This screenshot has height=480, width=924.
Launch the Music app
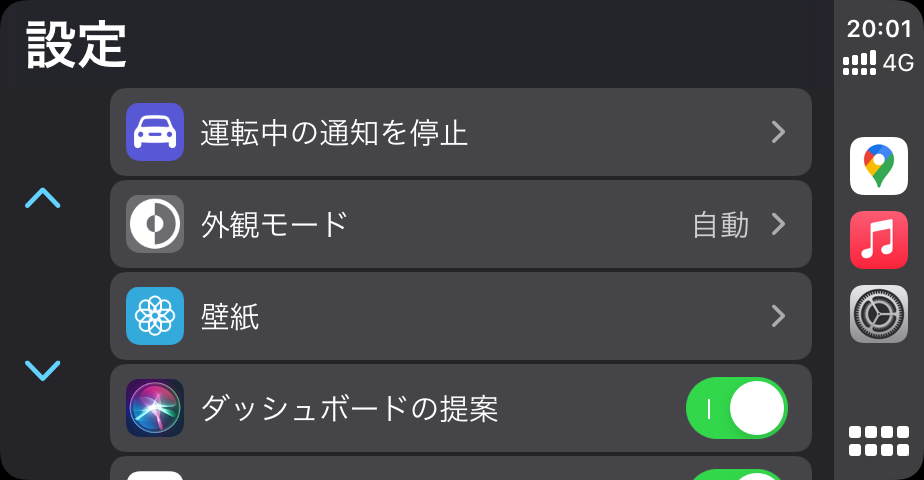(x=879, y=240)
